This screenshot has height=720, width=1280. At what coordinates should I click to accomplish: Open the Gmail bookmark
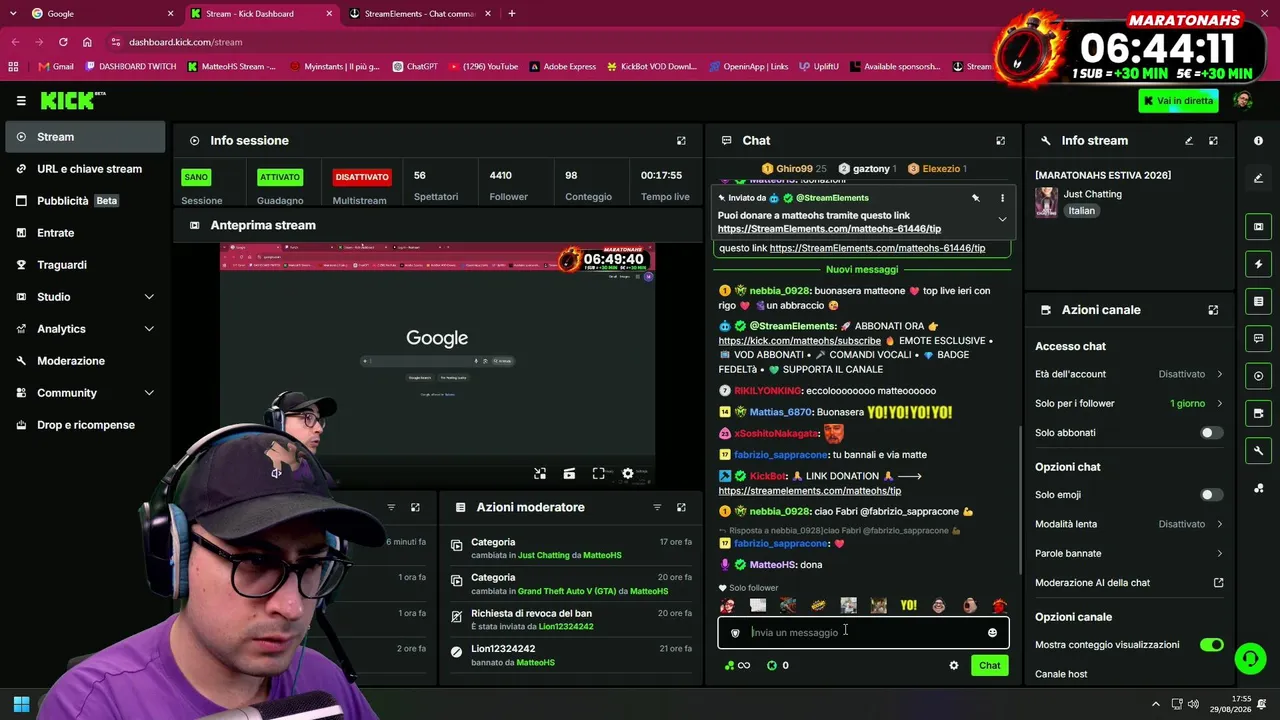tap(56, 67)
